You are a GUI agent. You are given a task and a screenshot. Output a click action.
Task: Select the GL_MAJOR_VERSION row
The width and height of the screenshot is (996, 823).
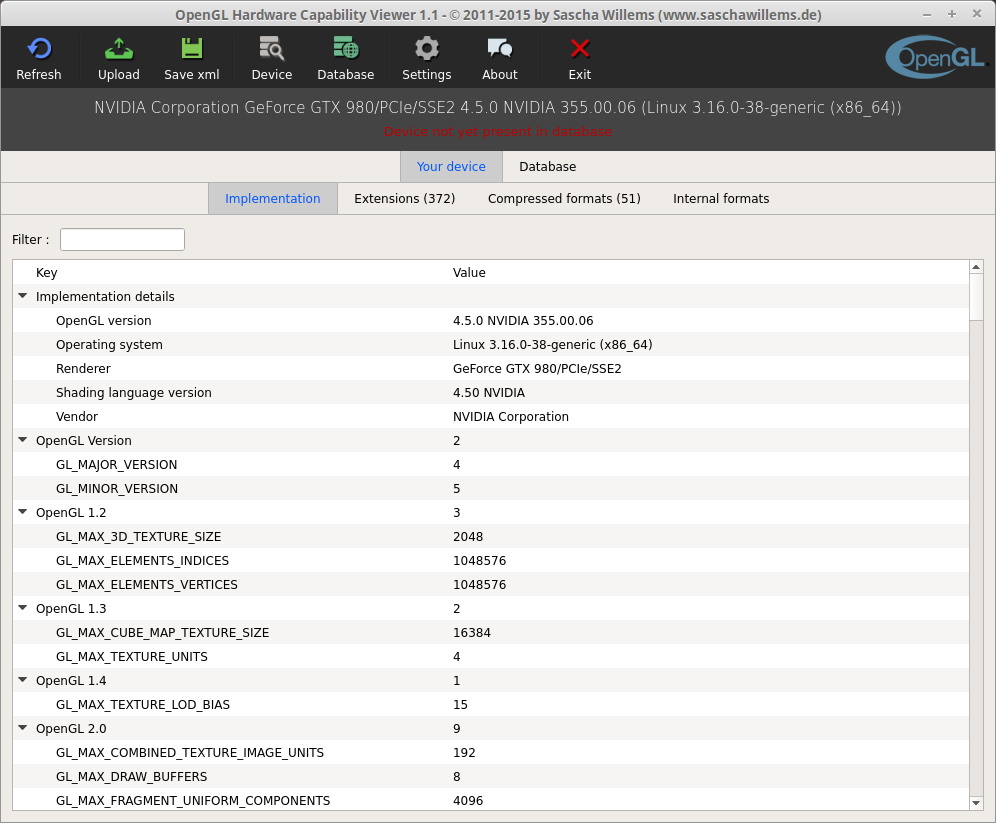pyautogui.click(x=490, y=464)
